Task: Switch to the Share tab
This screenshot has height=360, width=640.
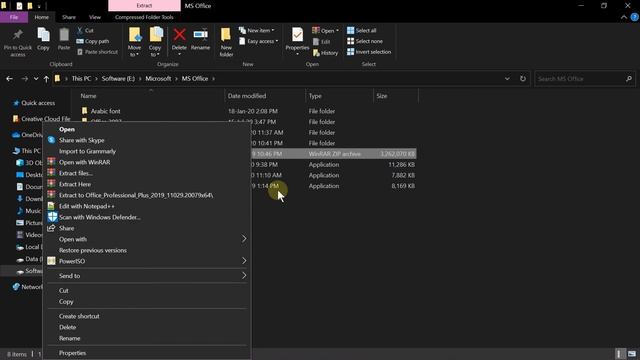Action: (69, 17)
